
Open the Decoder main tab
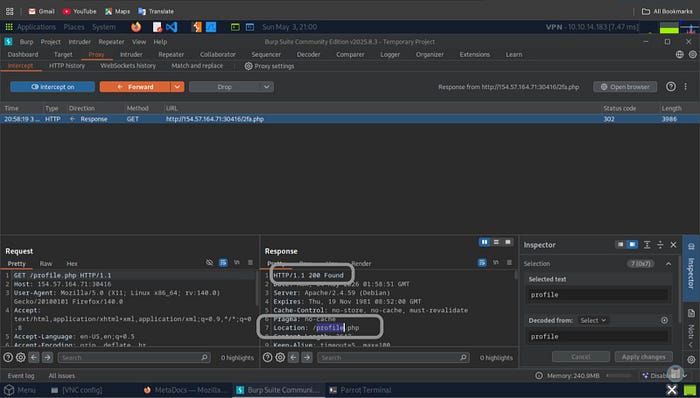[308, 54]
